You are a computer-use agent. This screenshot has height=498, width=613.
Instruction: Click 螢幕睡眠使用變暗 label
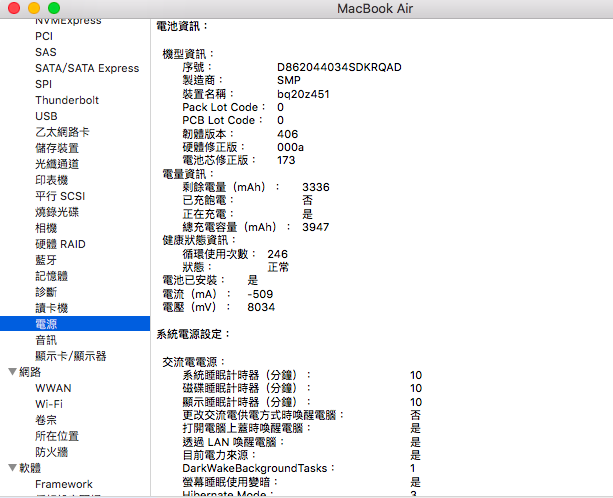[x=230, y=482]
